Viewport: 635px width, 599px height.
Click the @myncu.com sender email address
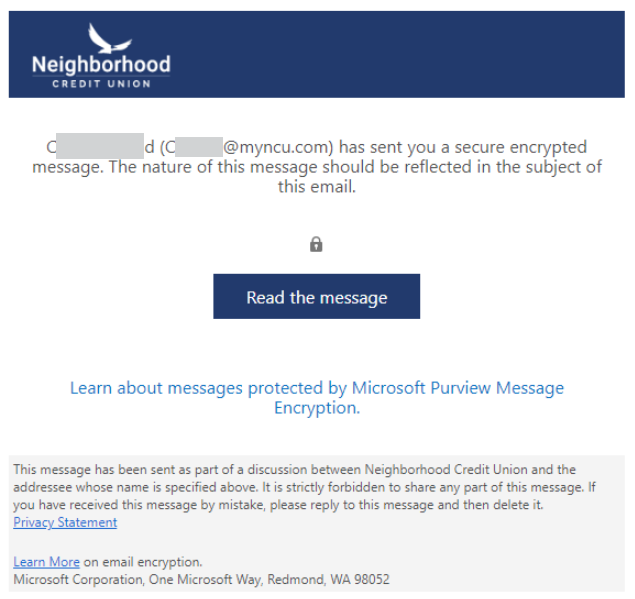[x=278, y=147]
